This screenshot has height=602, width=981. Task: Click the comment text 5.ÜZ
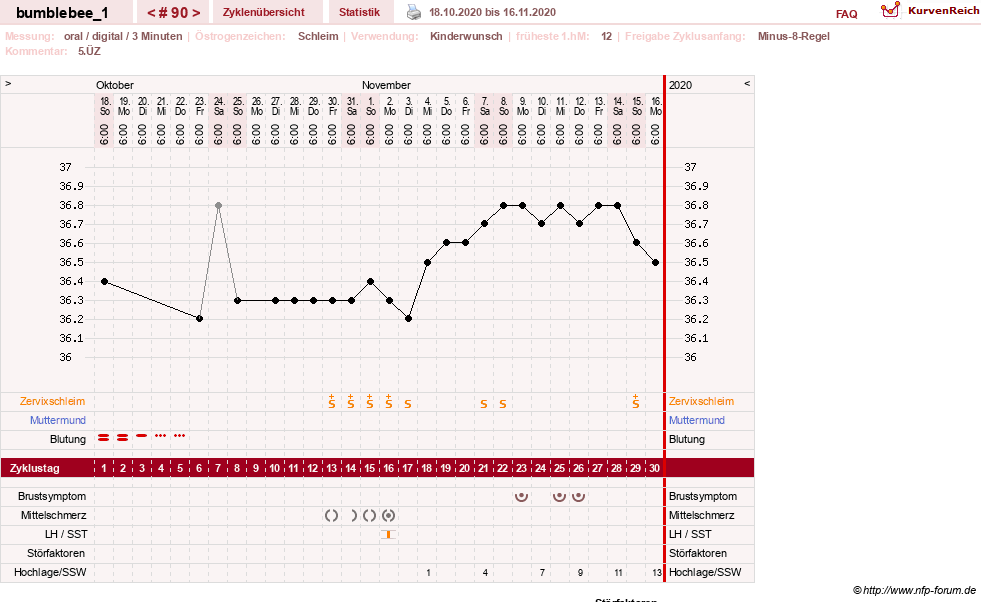pos(89,51)
